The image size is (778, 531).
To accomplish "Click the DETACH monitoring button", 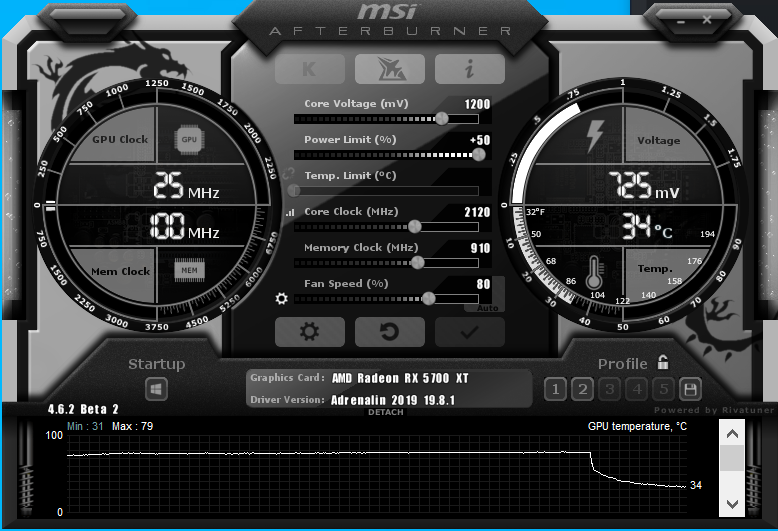I will pos(386,412).
